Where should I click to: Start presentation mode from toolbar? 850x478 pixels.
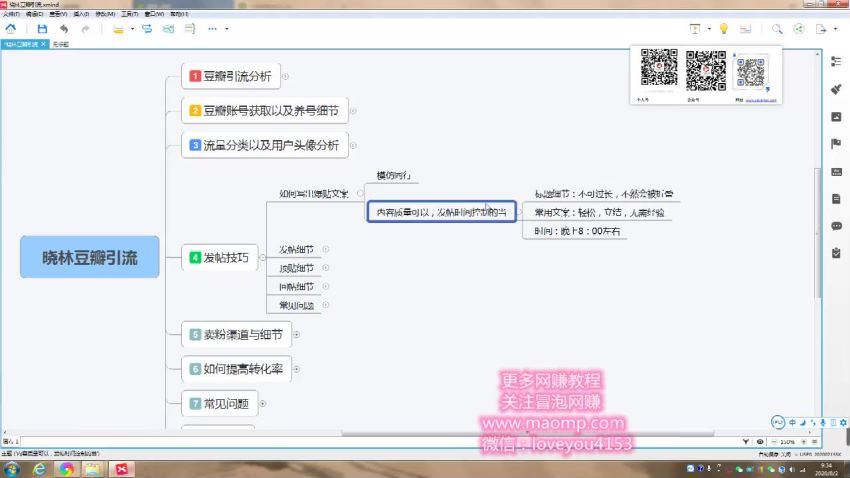(x=695, y=29)
